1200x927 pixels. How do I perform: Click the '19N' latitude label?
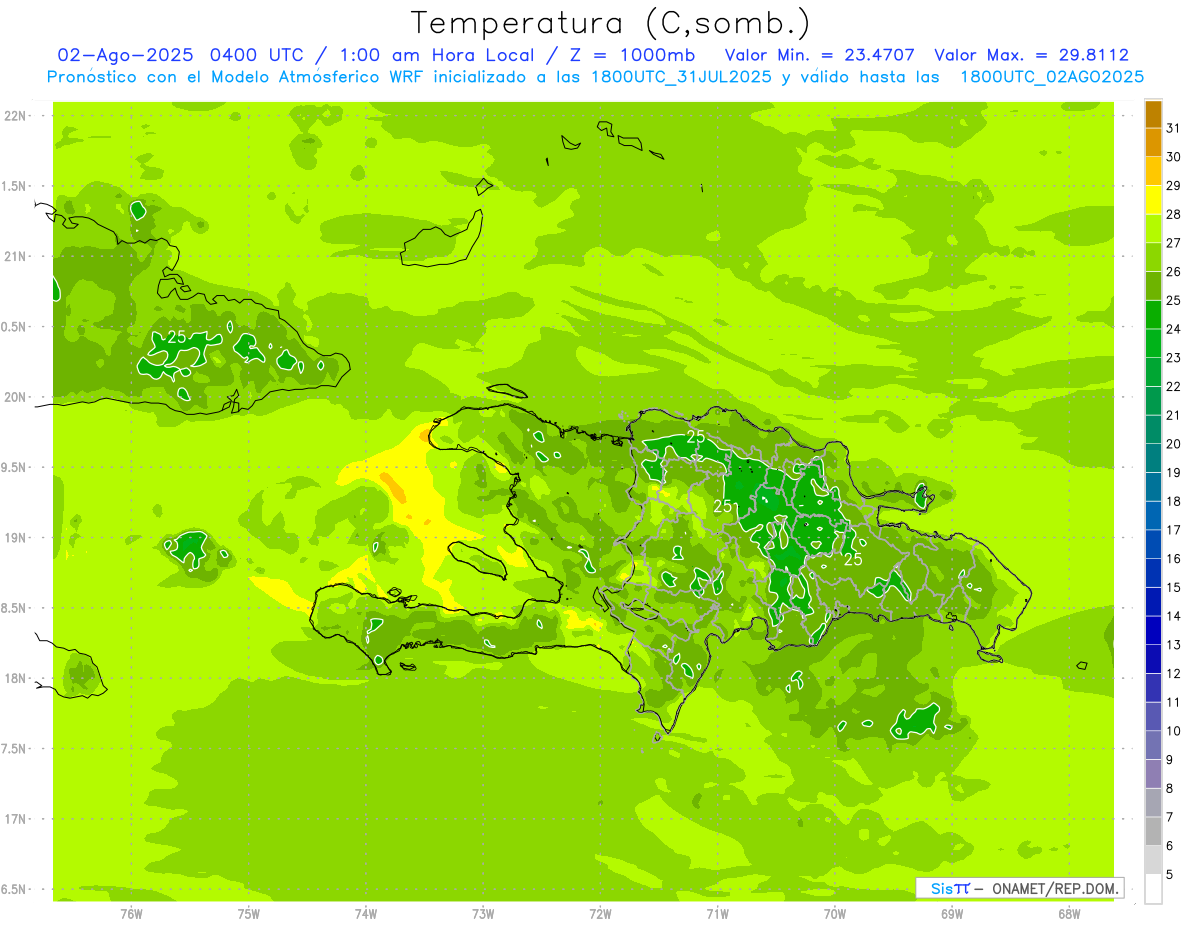coord(14,538)
